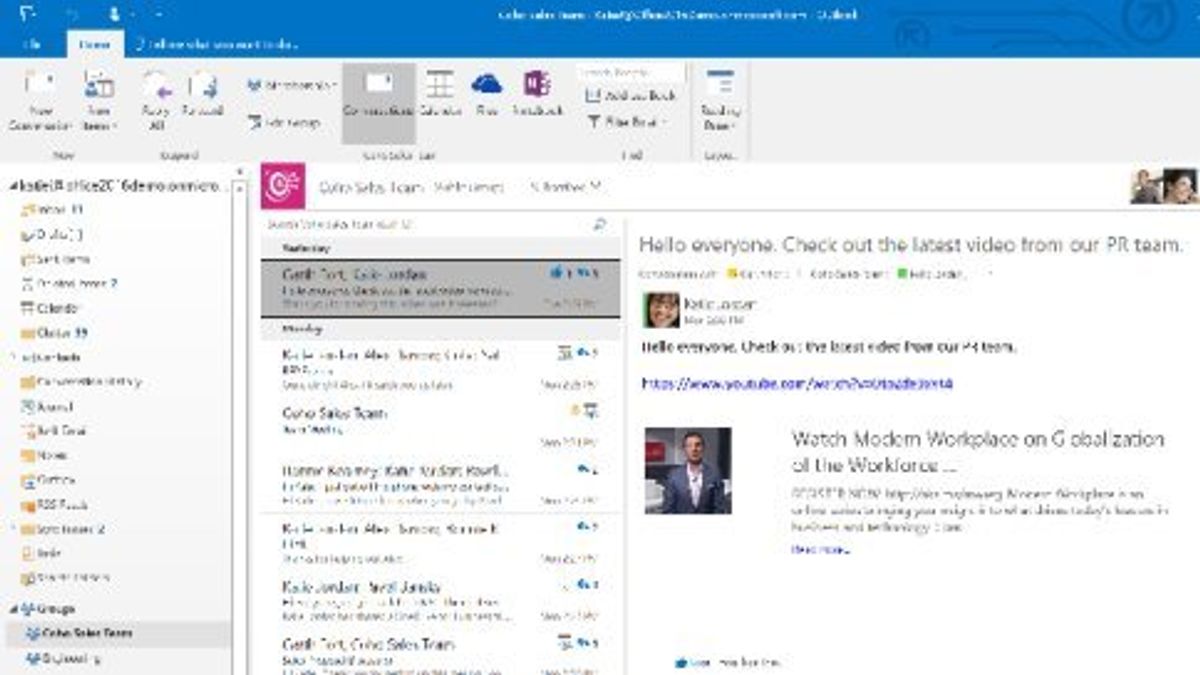Collapse the katie mailbox account tree

pos(13,186)
